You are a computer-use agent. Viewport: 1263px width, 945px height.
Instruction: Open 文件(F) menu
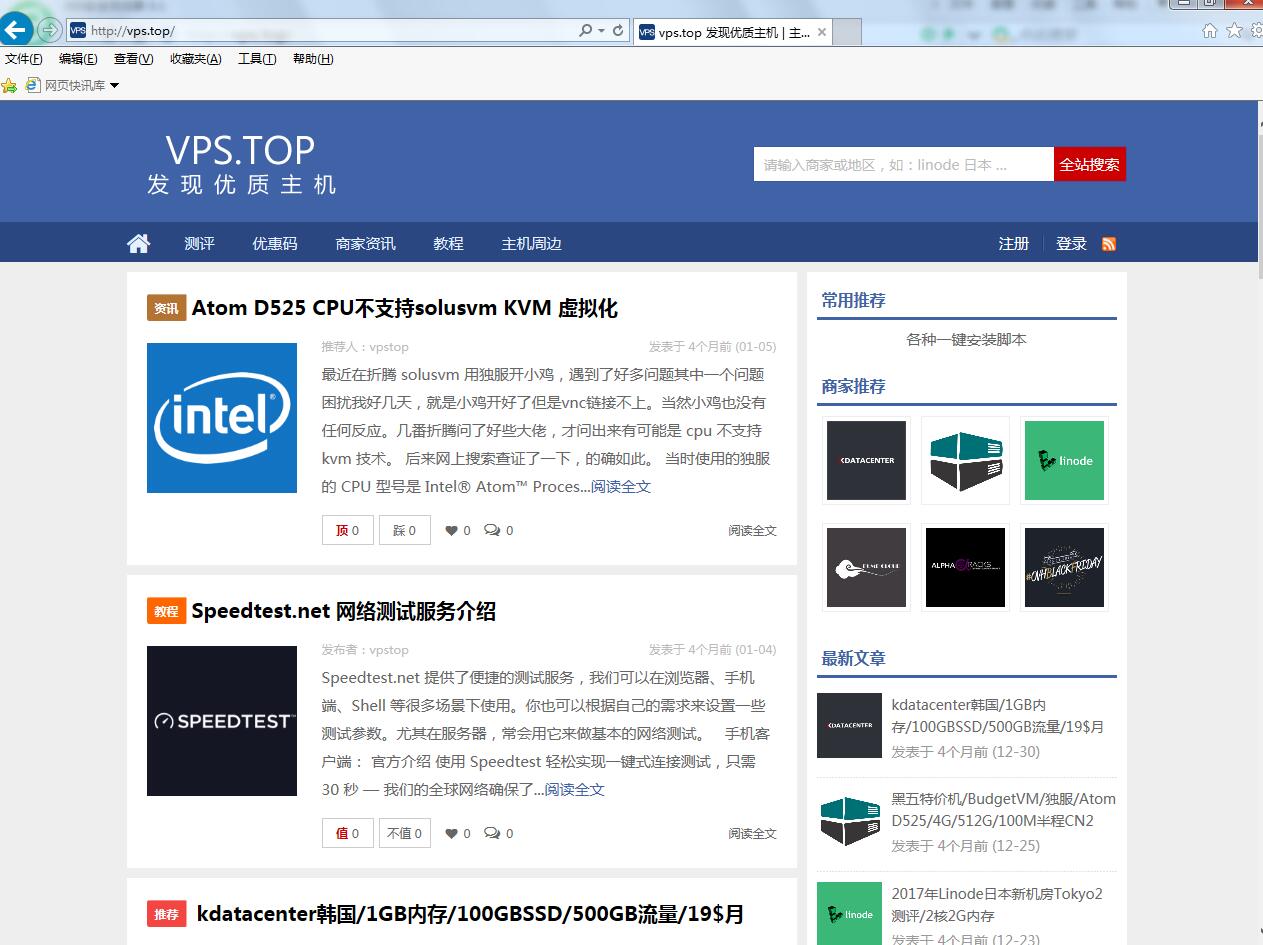pyautogui.click(x=24, y=59)
